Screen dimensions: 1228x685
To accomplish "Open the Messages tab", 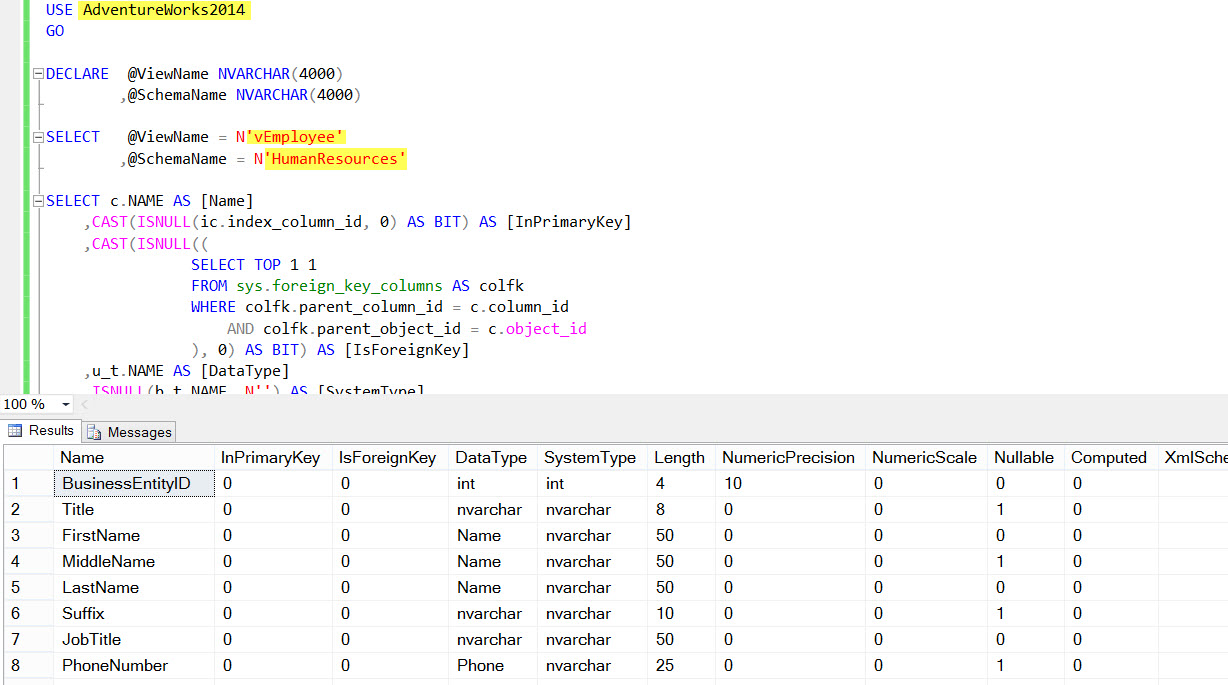I will [129, 432].
